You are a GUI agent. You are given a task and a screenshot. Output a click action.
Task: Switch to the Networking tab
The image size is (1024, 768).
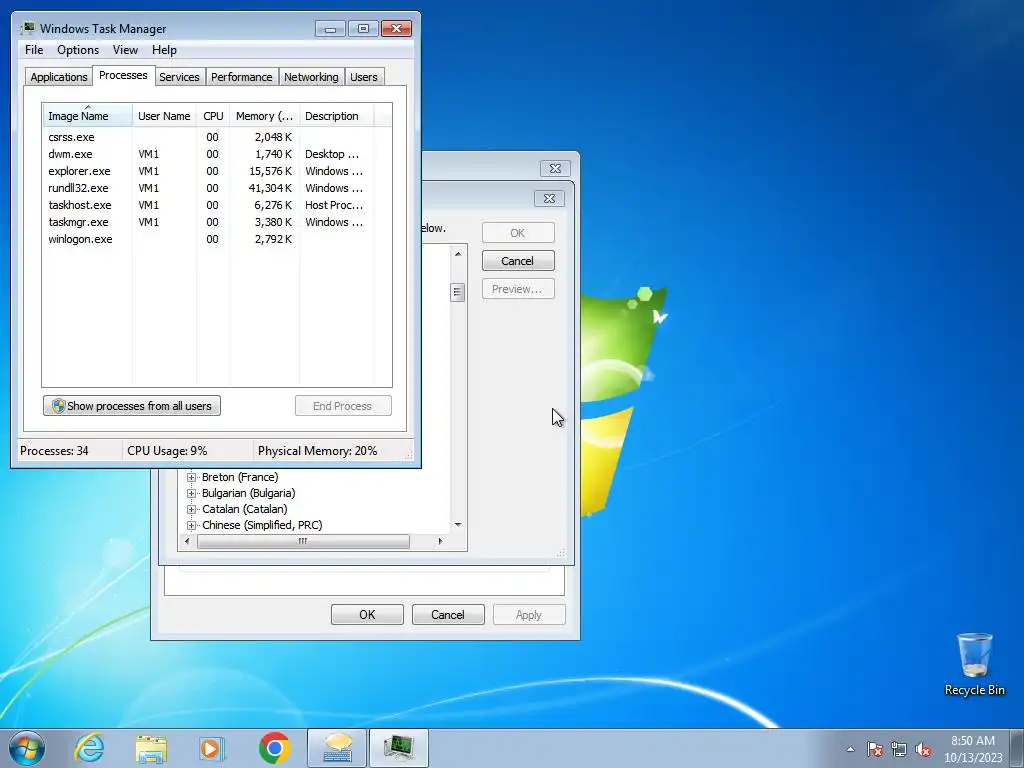point(311,77)
